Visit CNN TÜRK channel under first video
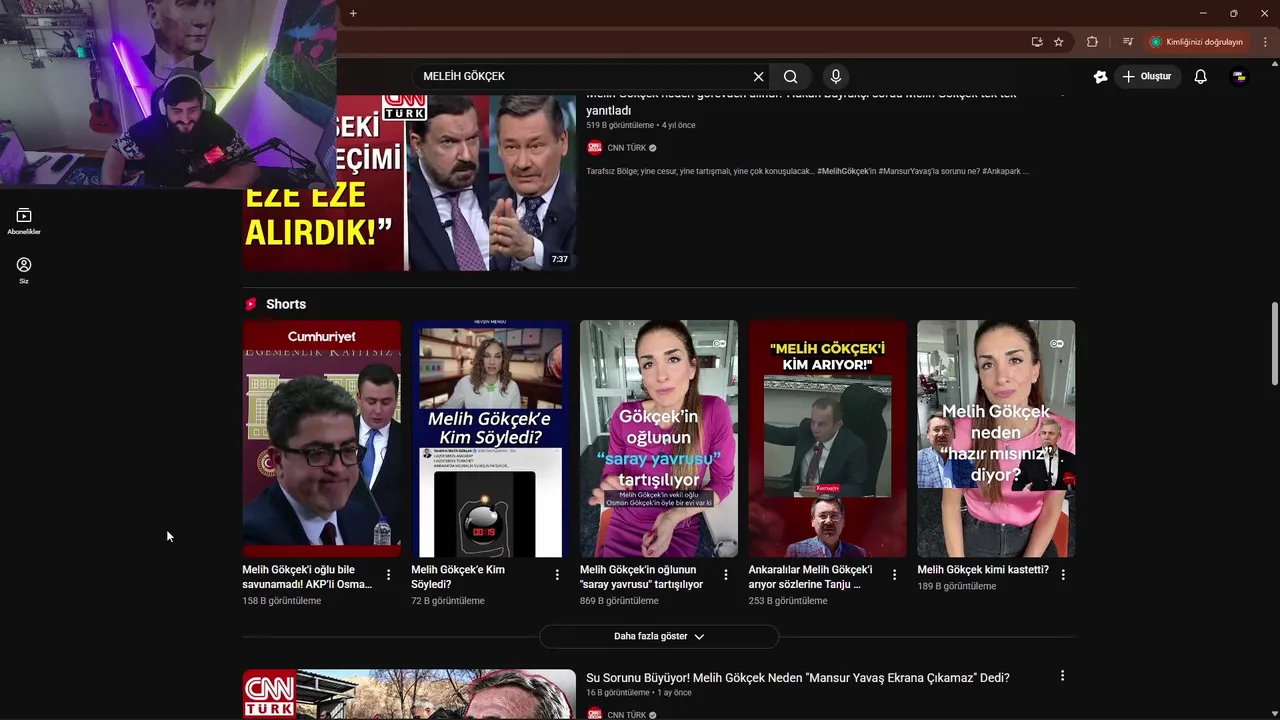The width and height of the screenshot is (1280, 720). tap(627, 148)
